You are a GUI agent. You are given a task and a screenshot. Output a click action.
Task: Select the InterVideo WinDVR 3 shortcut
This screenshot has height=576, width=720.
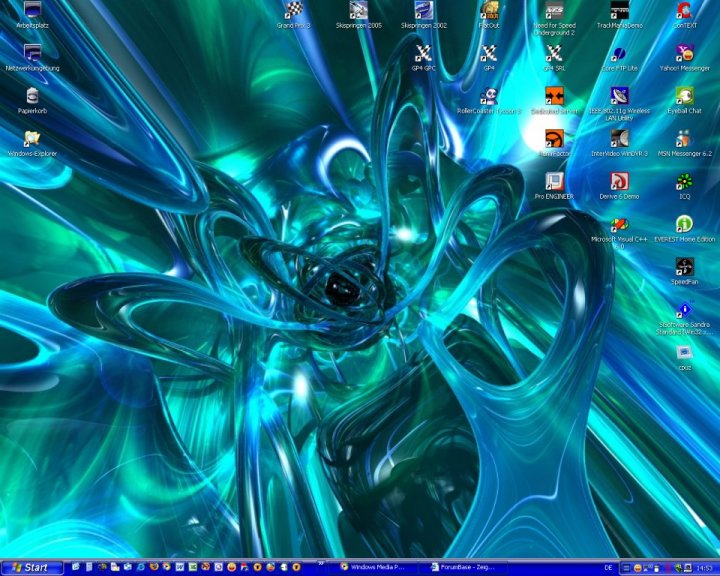[619, 143]
